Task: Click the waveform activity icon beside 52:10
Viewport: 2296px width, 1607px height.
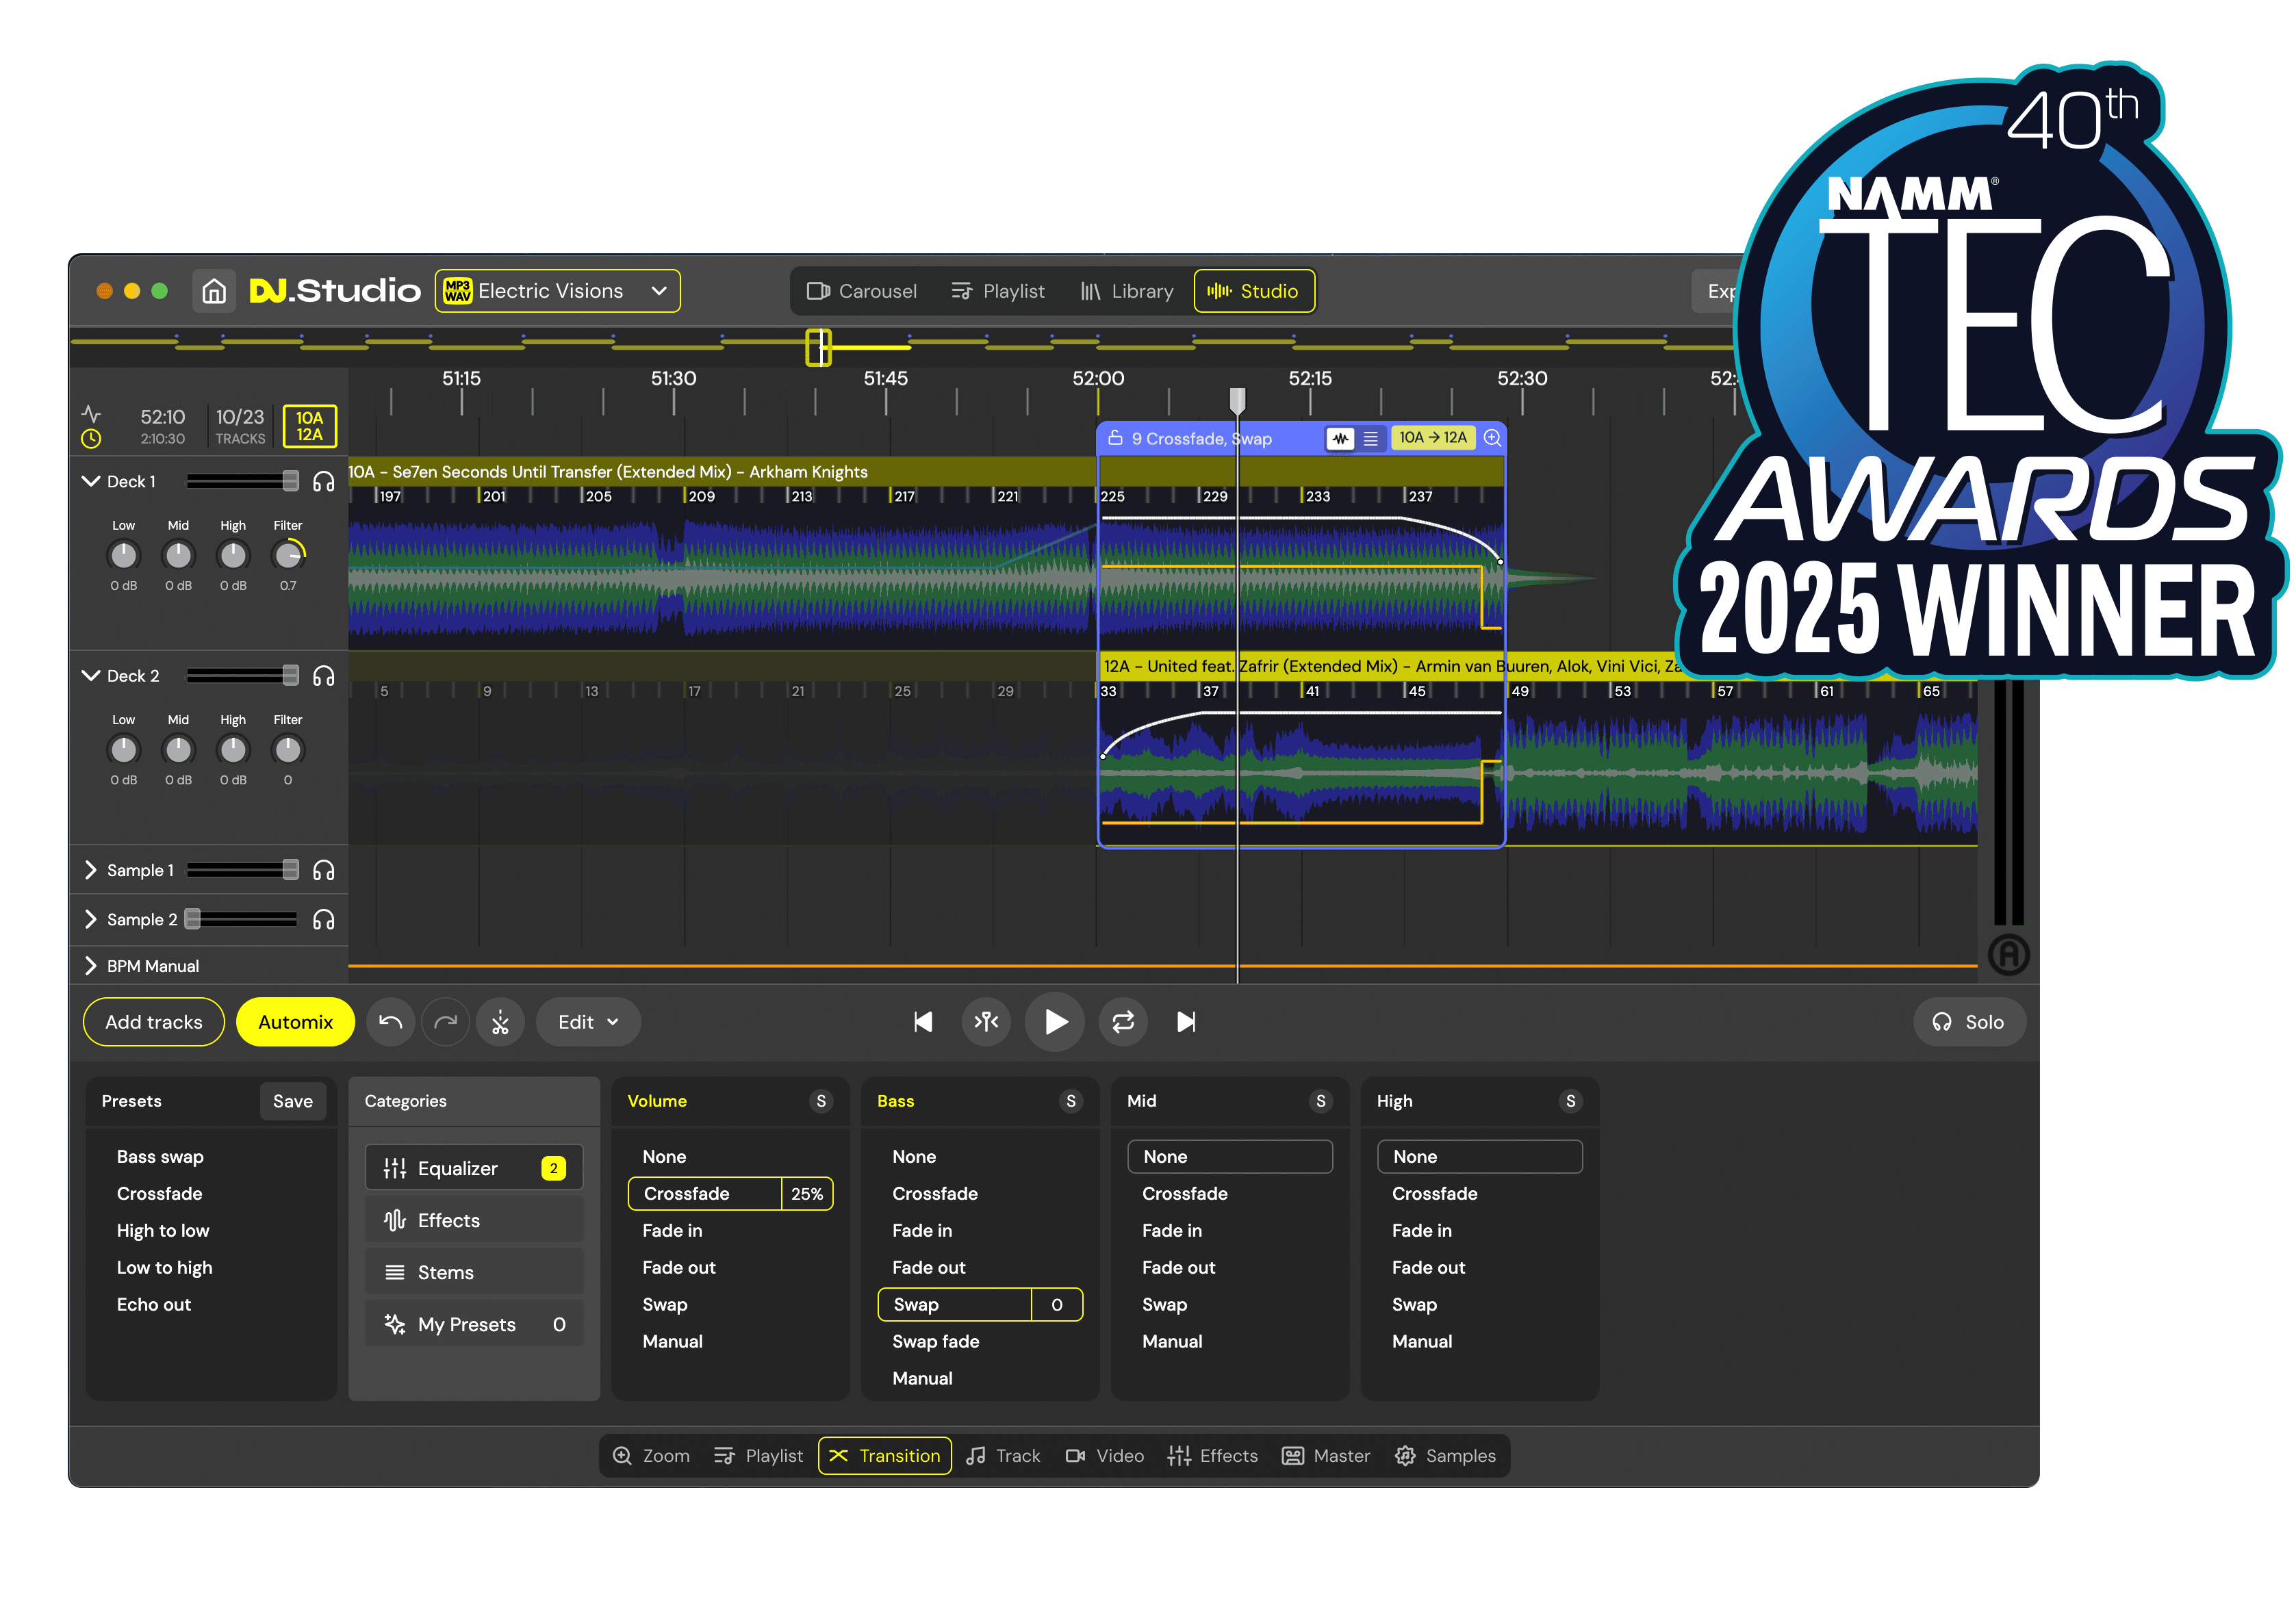Action: [91, 414]
